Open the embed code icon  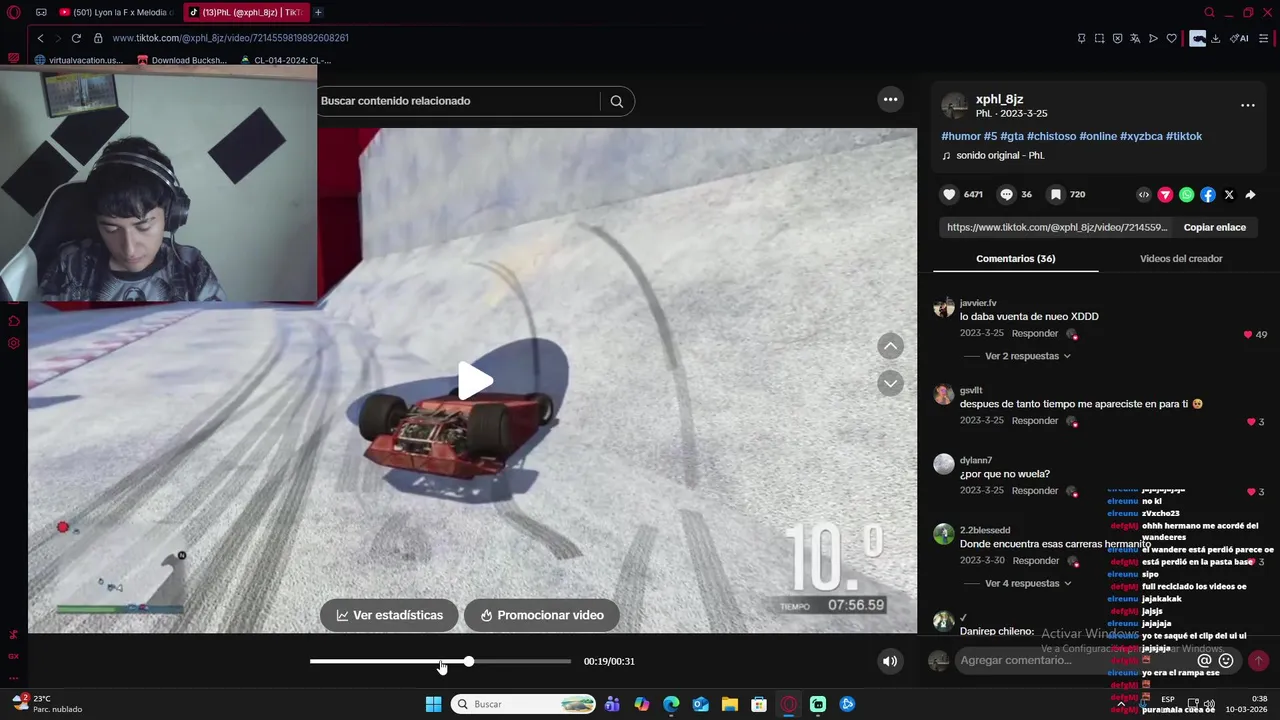click(1144, 195)
